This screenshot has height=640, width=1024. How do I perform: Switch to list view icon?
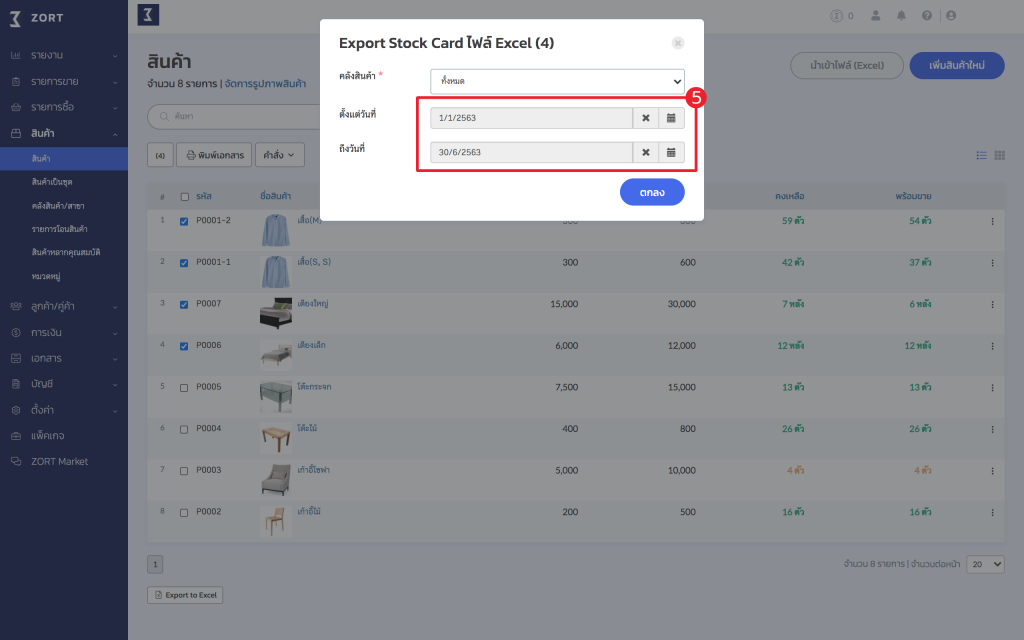981,155
